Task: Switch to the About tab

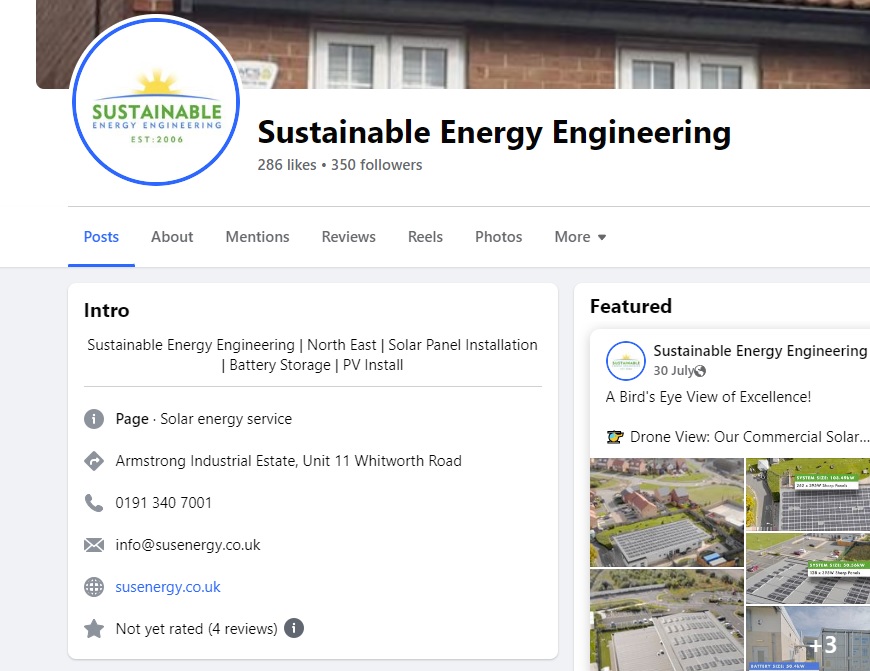Action: 172,237
